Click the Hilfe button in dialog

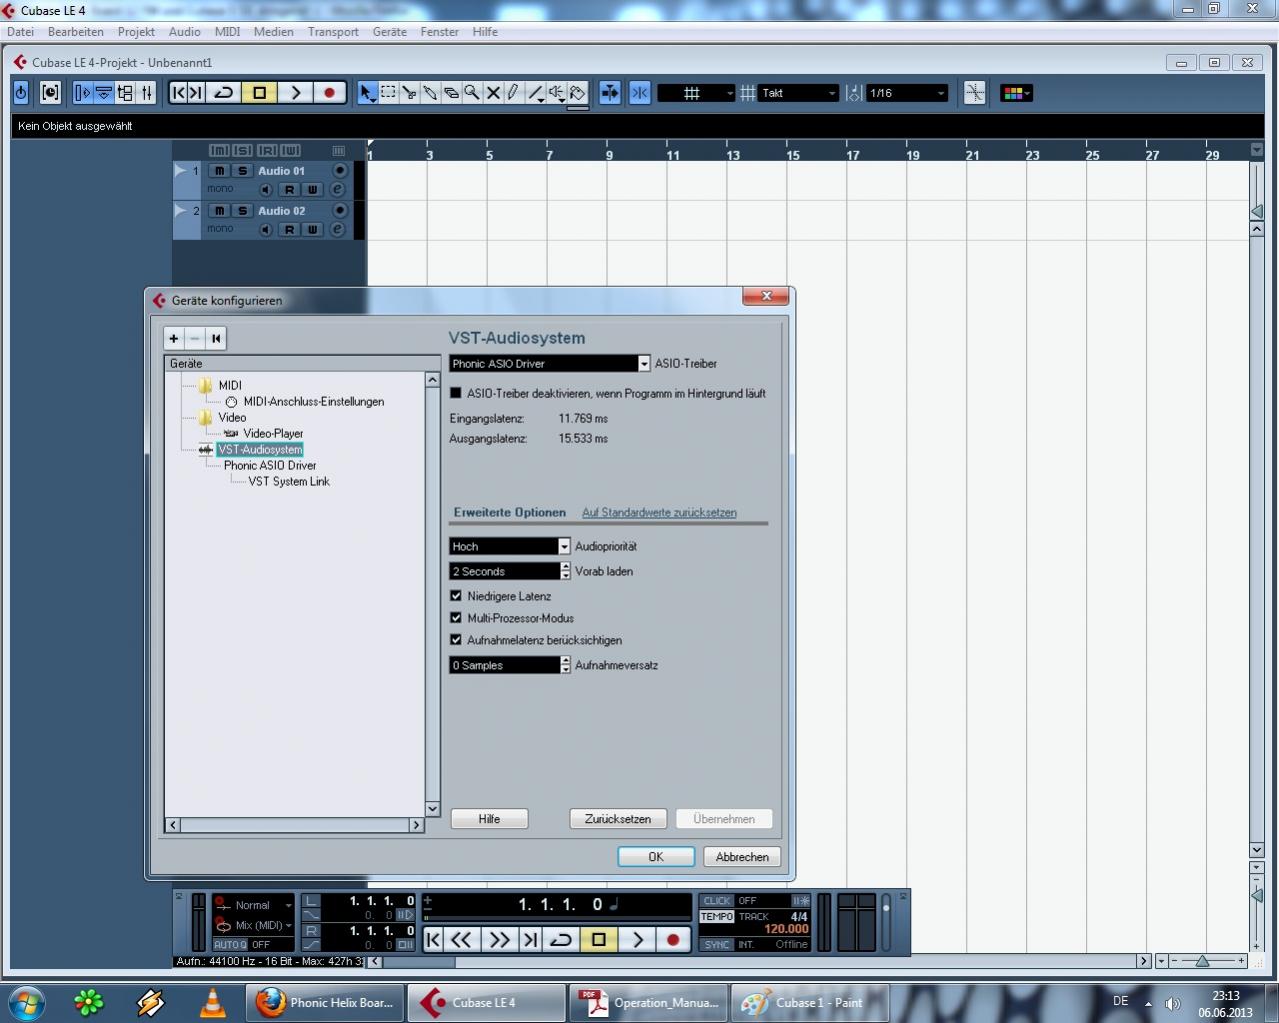[489, 819]
